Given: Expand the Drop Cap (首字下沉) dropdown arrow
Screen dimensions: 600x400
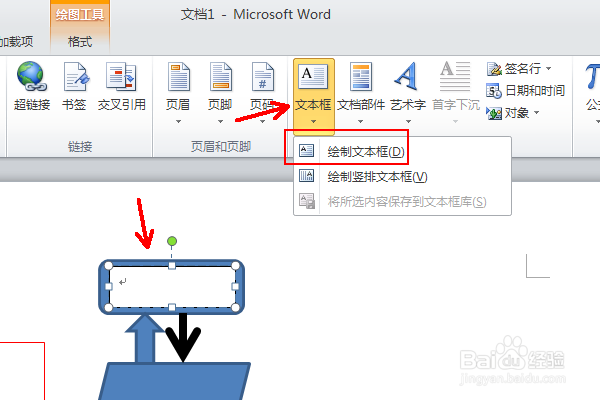Looking at the screenshot, I should tap(455, 122).
